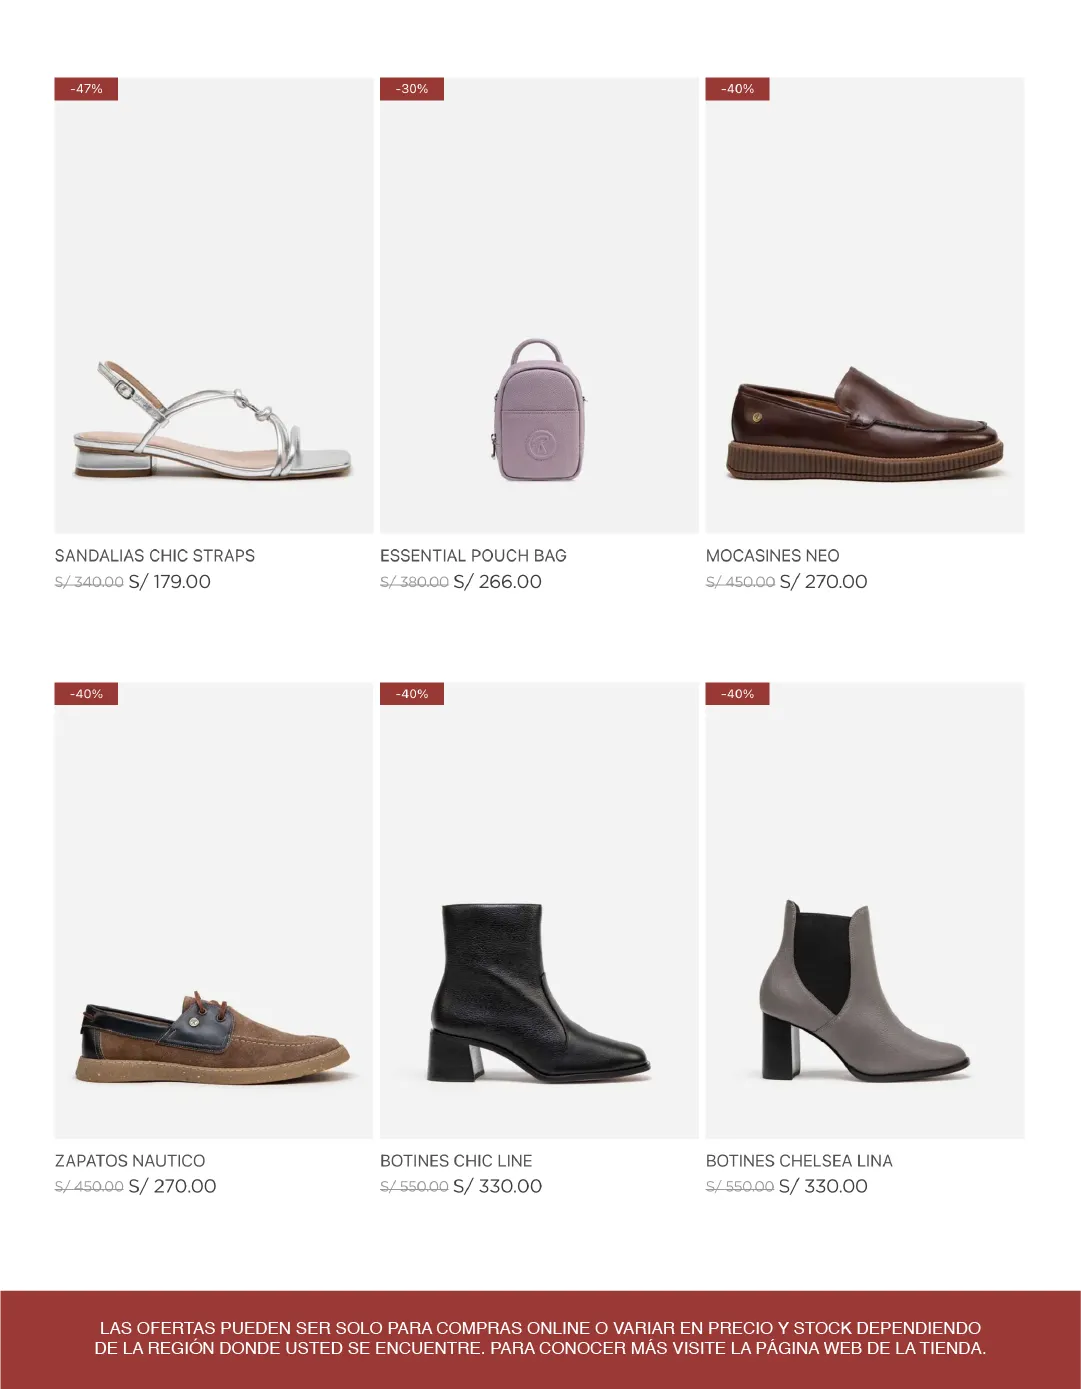The image size is (1081, 1389).
Task: Open the grey Botines Chelsea Lina image
Action: pos(865,910)
